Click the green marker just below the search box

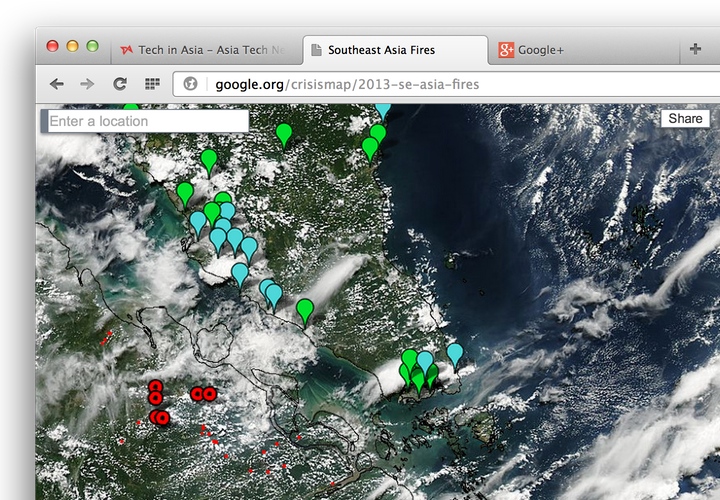tap(209, 163)
